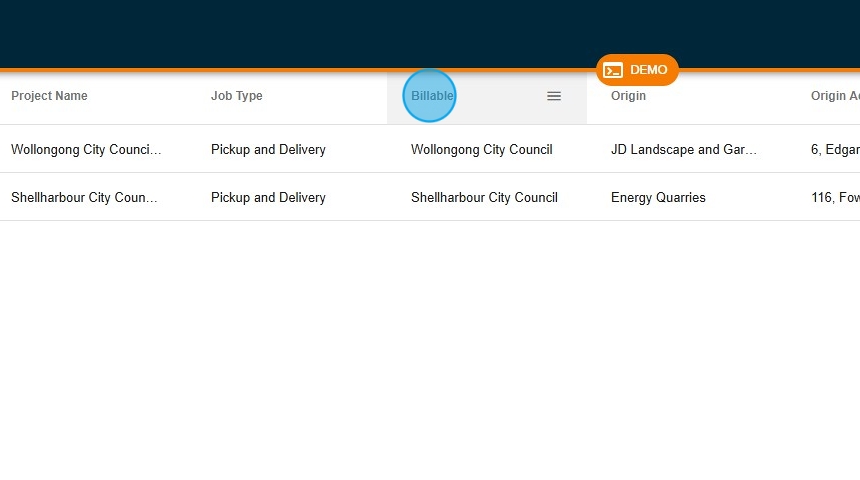This screenshot has width=860, height=480.
Task: Click the JD Landscape origin cell
Action: click(x=683, y=150)
